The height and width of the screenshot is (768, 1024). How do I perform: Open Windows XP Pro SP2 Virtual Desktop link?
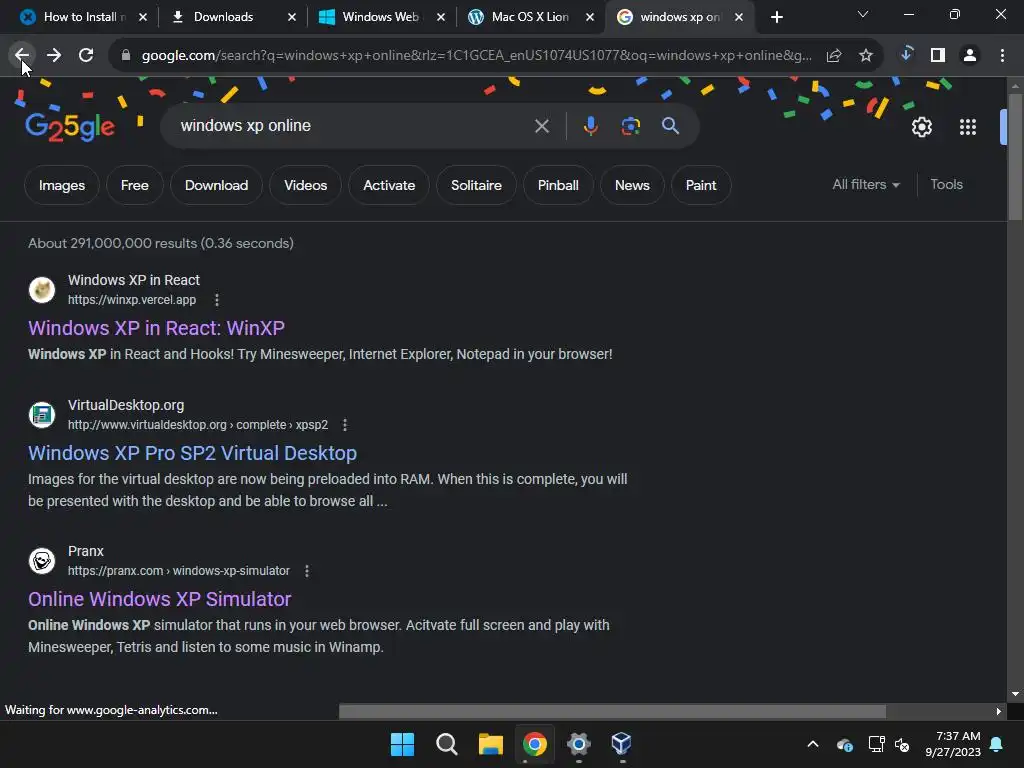[193, 453]
